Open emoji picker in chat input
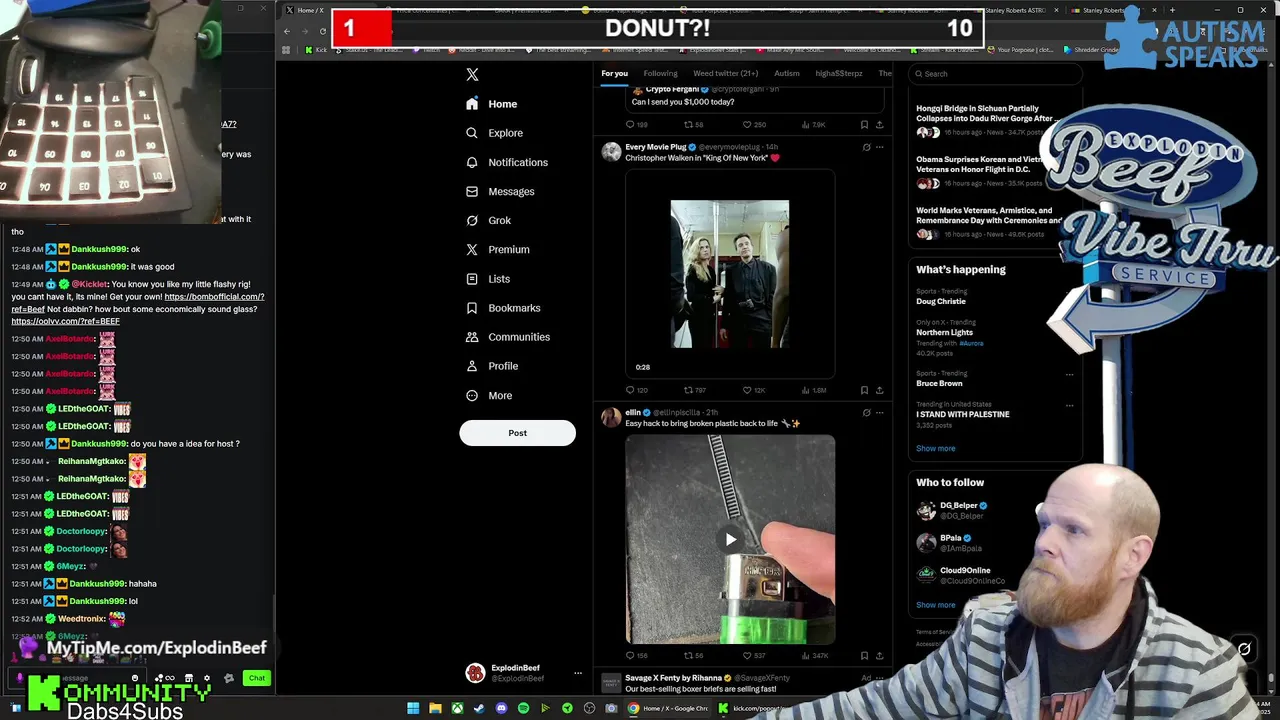 (135, 678)
